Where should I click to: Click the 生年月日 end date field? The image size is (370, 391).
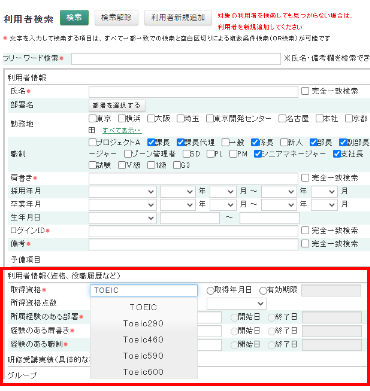click(269, 218)
